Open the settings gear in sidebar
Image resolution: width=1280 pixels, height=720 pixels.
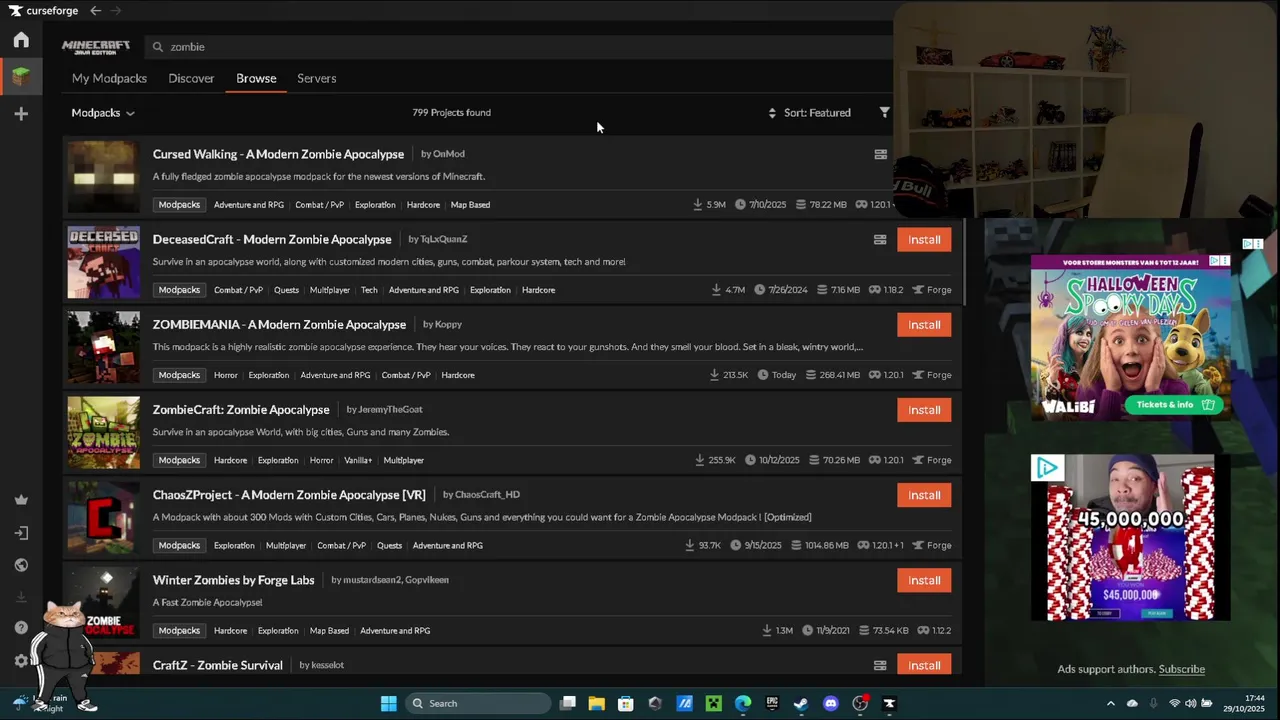click(x=21, y=661)
